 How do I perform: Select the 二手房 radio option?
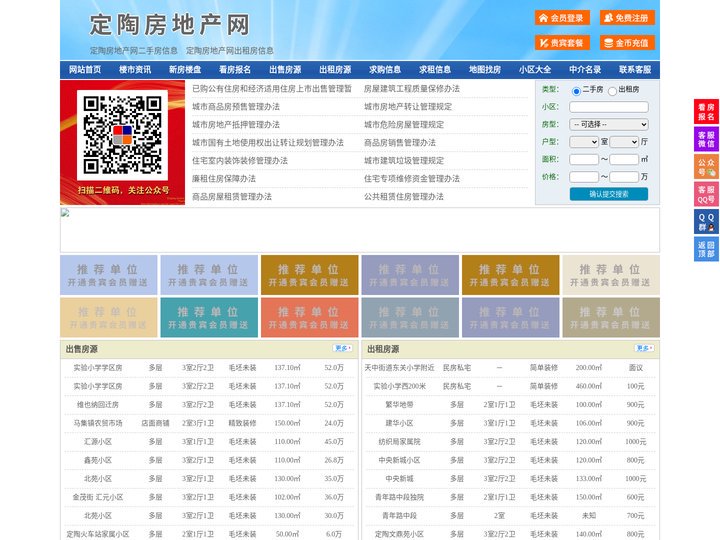pyautogui.click(x=576, y=91)
